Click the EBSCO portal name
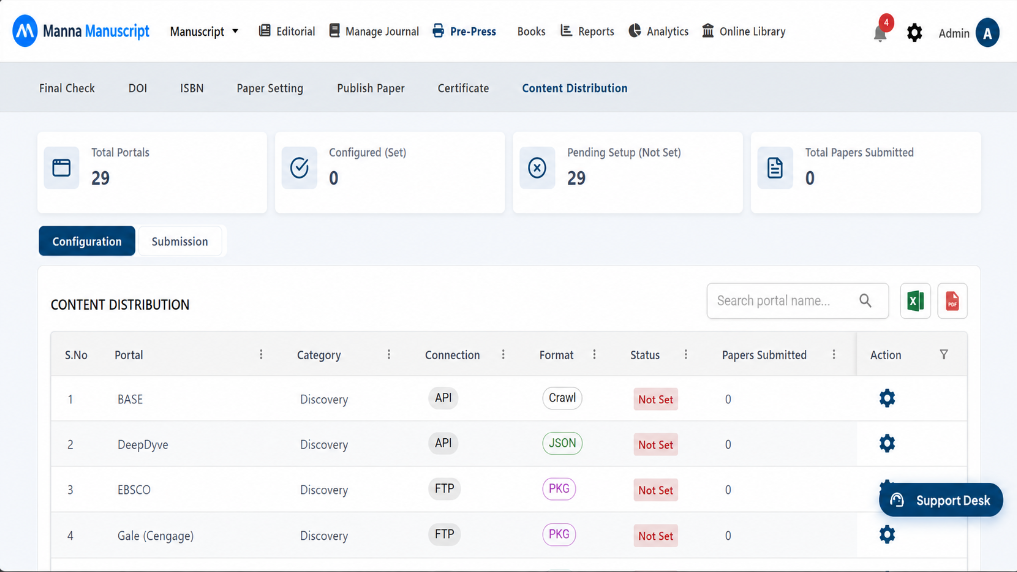 pos(134,490)
